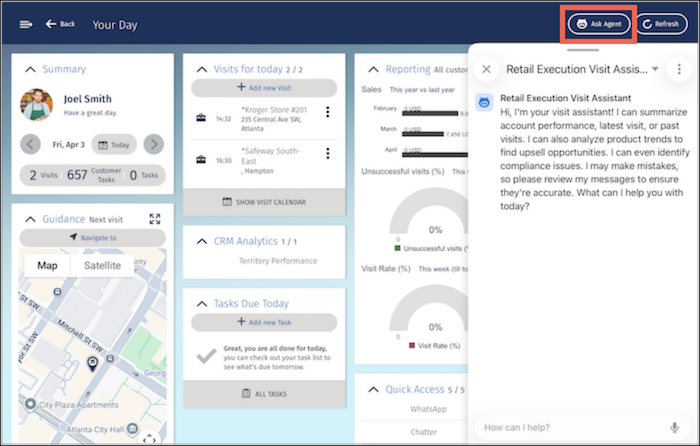Viewport: 700px width, 446px height.
Task: Collapse the Tasks Due Today card
Action: click(202, 304)
